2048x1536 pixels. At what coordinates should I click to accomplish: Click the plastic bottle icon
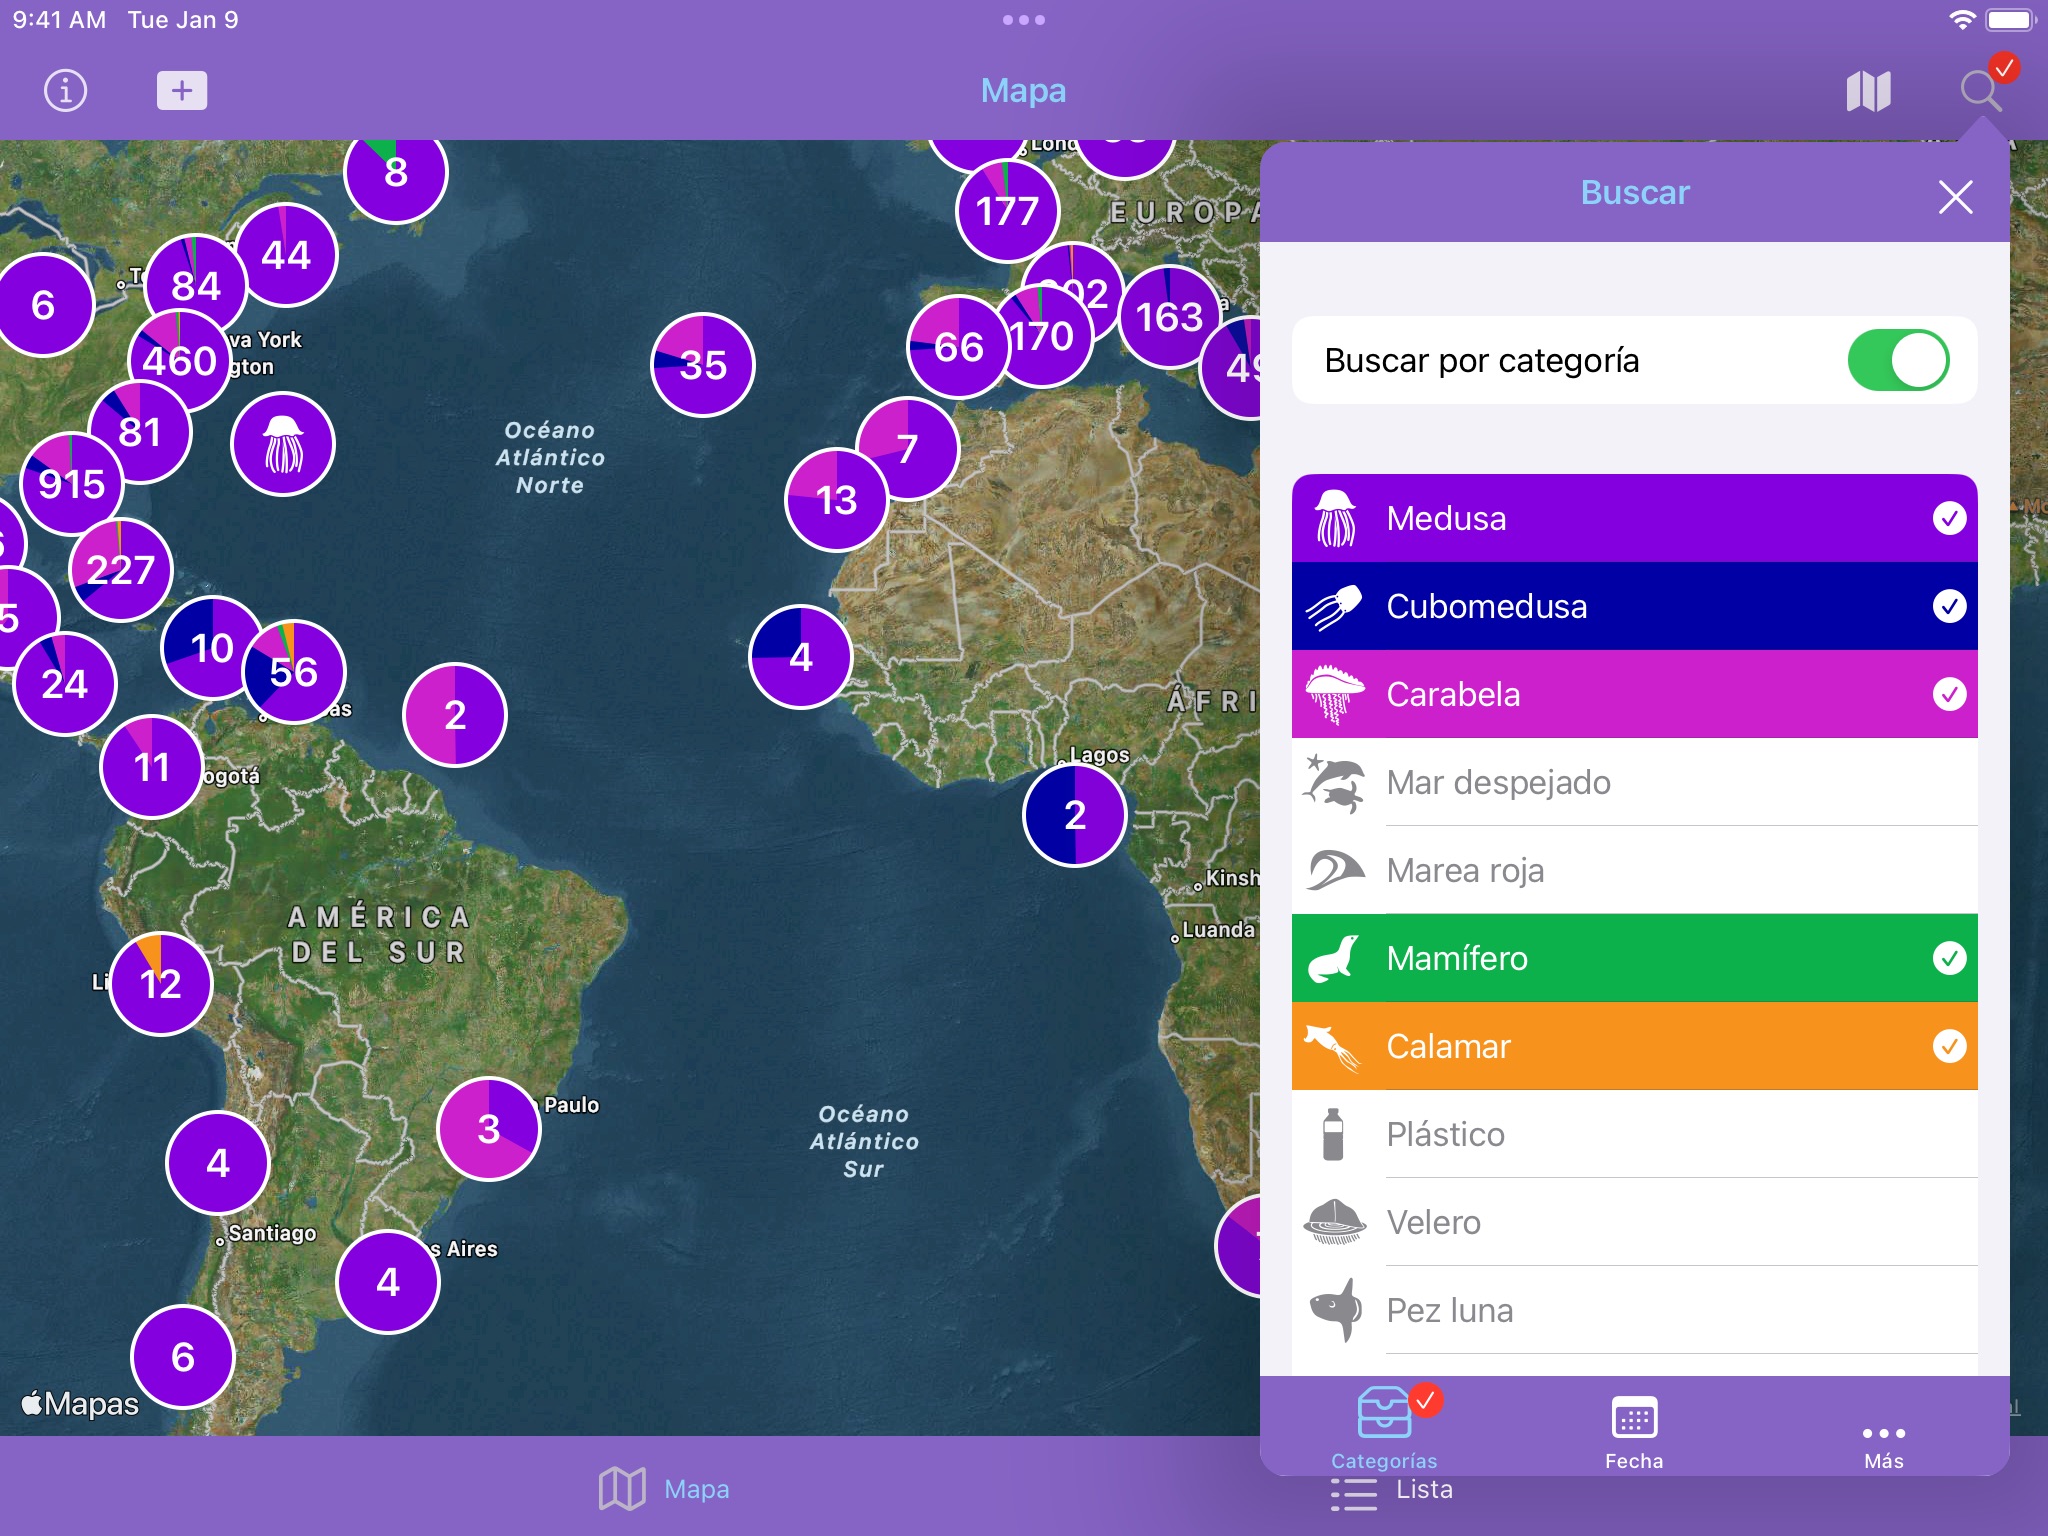[1333, 1134]
